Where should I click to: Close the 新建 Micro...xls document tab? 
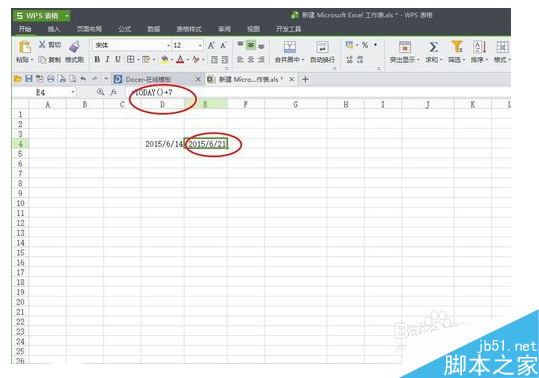(292, 79)
